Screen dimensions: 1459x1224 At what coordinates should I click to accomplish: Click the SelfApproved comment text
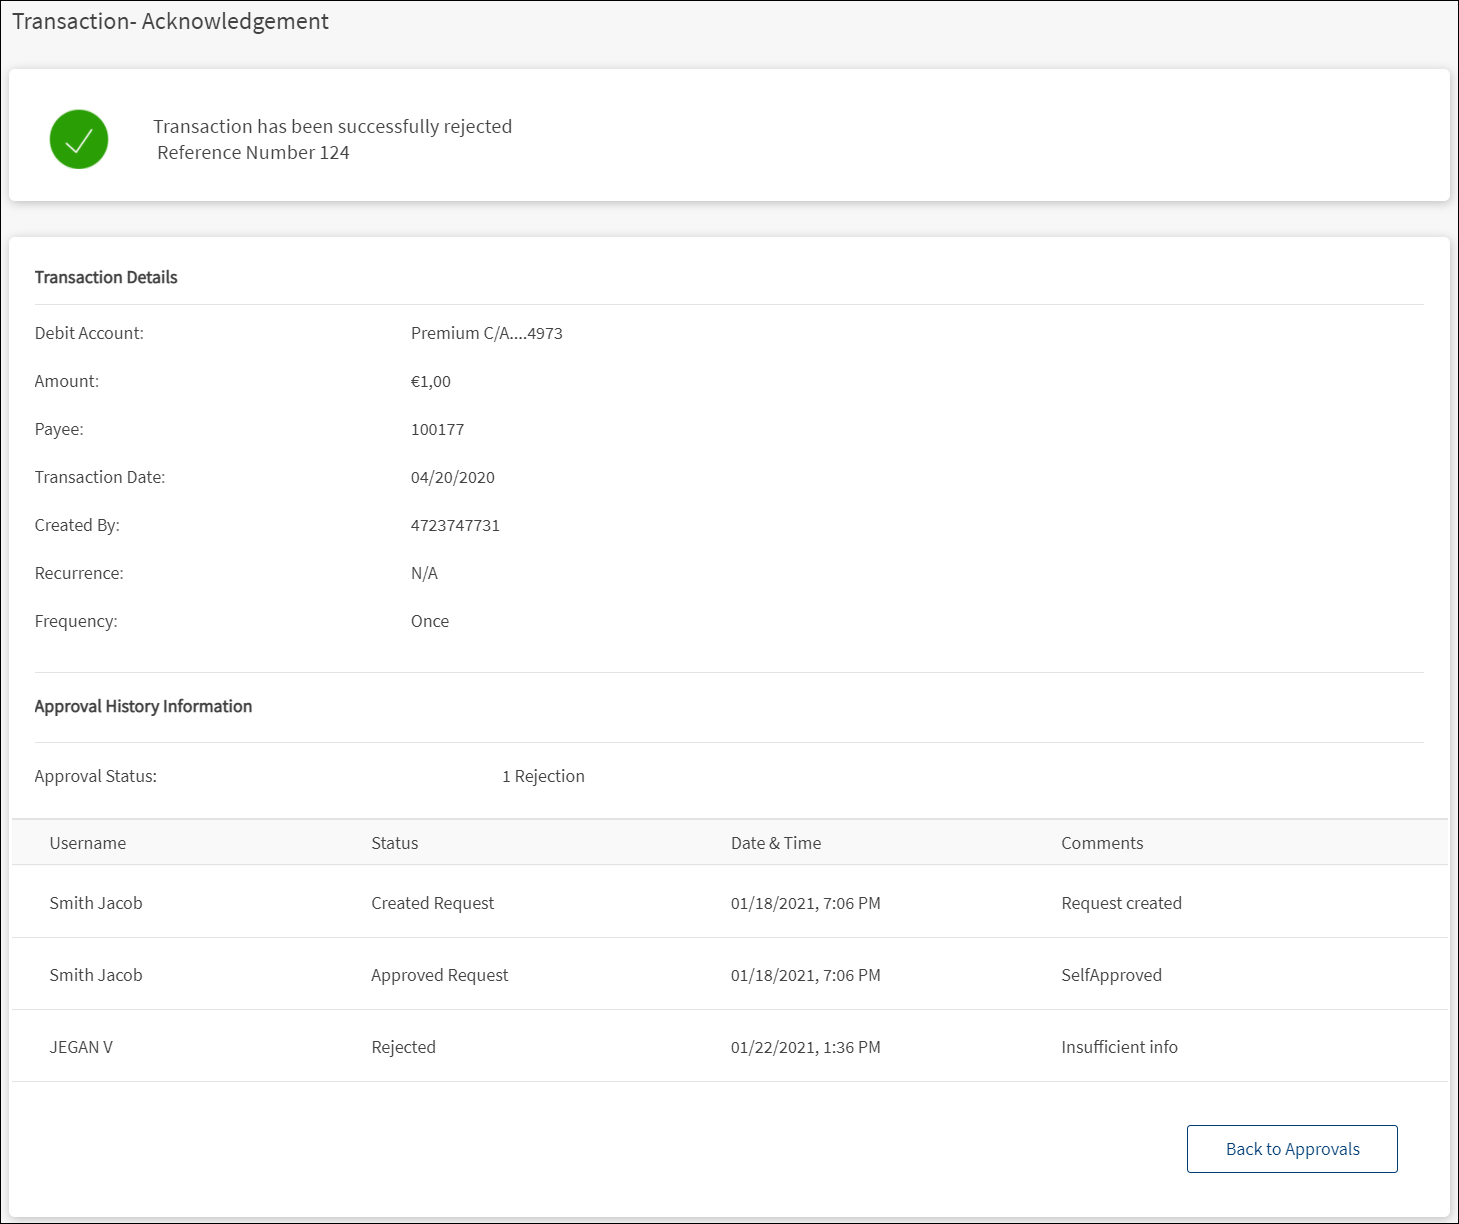(1111, 975)
